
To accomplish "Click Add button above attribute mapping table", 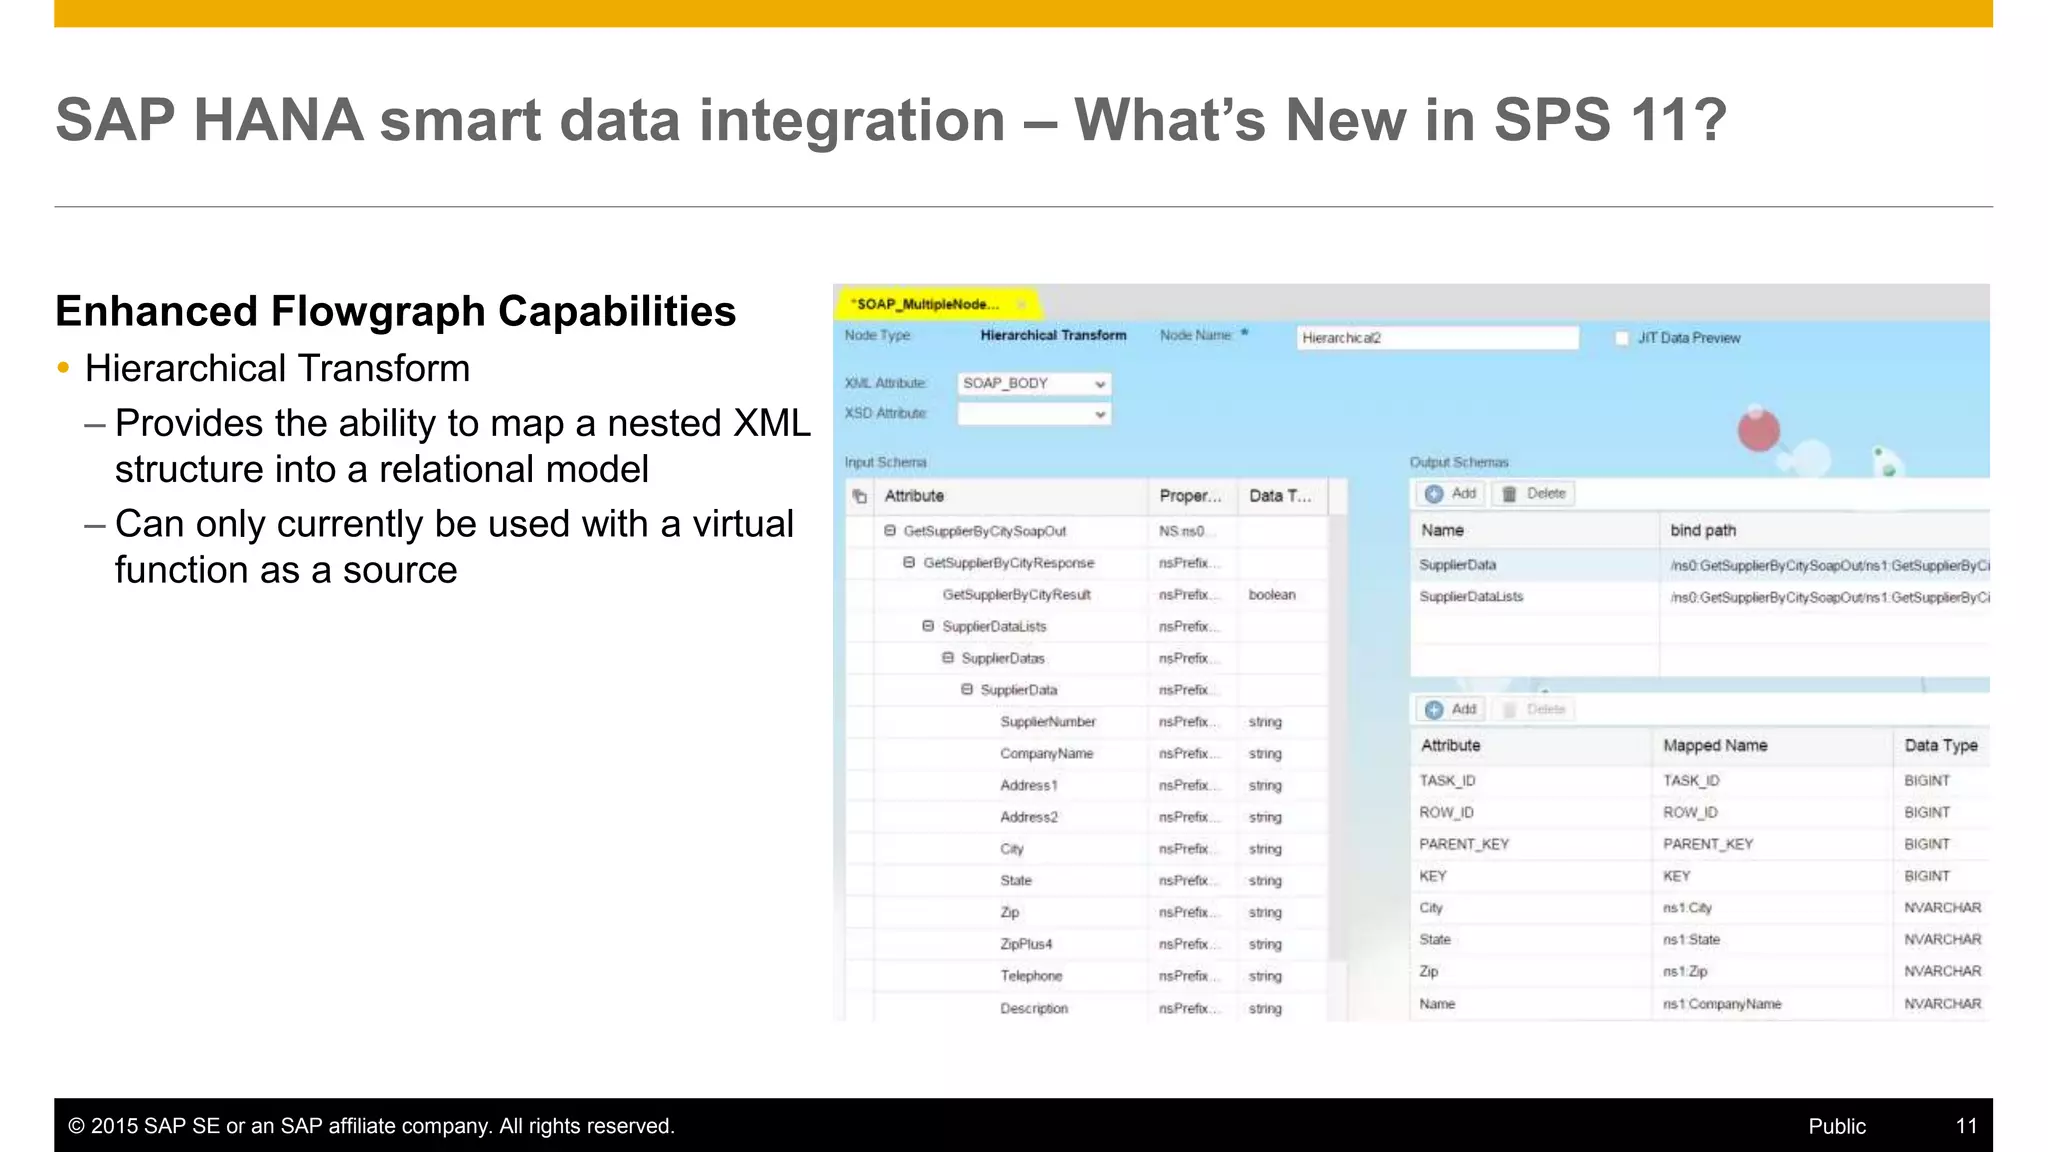I will (x=1451, y=709).
